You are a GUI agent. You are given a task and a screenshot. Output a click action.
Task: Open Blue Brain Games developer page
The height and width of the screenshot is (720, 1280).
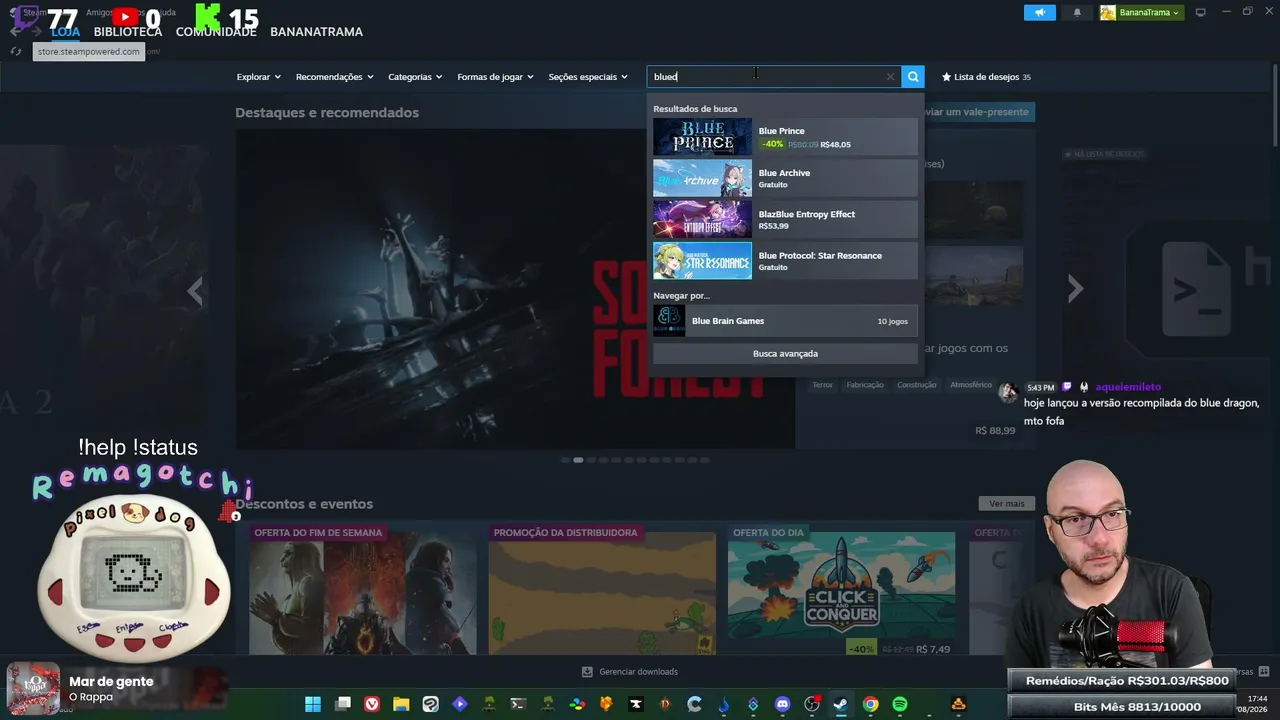[x=785, y=321]
